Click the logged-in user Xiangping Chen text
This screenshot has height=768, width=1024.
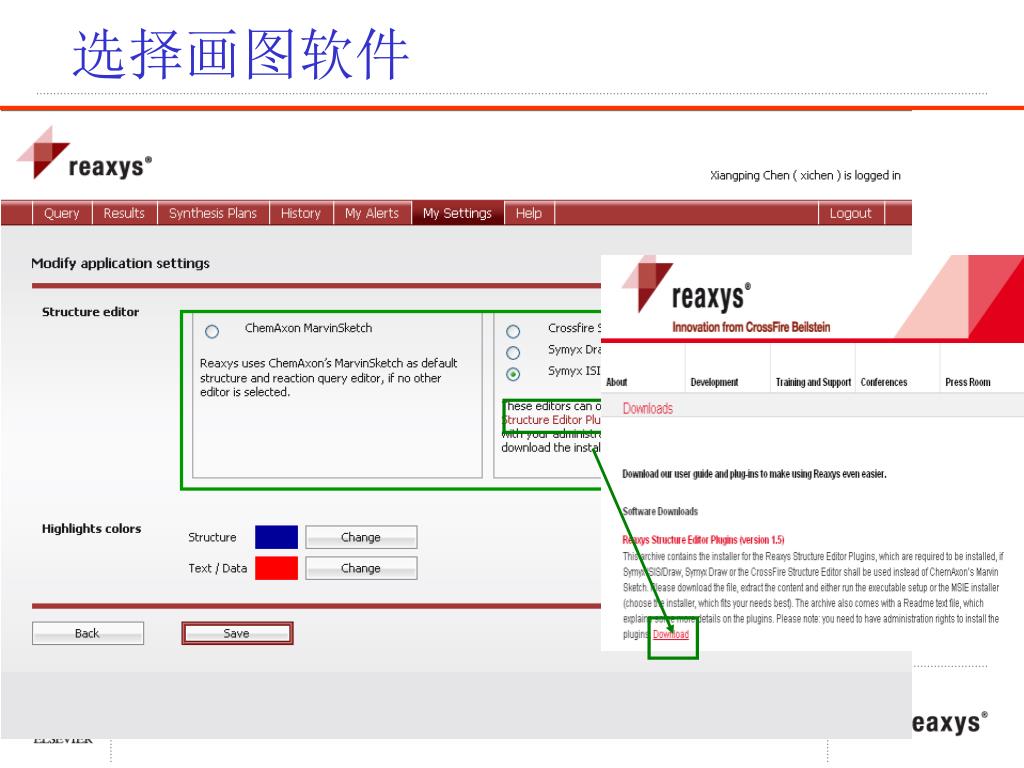tap(805, 175)
